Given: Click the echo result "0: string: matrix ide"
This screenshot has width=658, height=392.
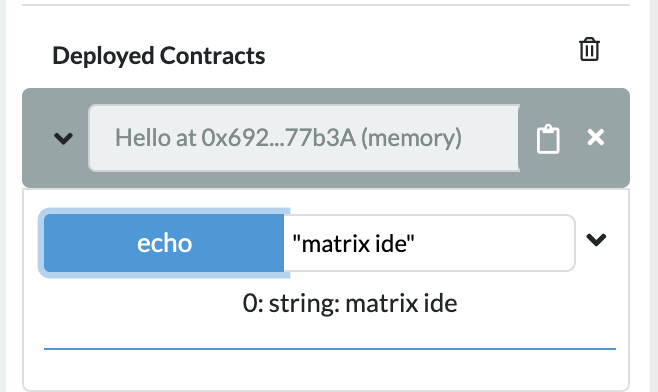Looking at the screenshot, I should point(350,303).
